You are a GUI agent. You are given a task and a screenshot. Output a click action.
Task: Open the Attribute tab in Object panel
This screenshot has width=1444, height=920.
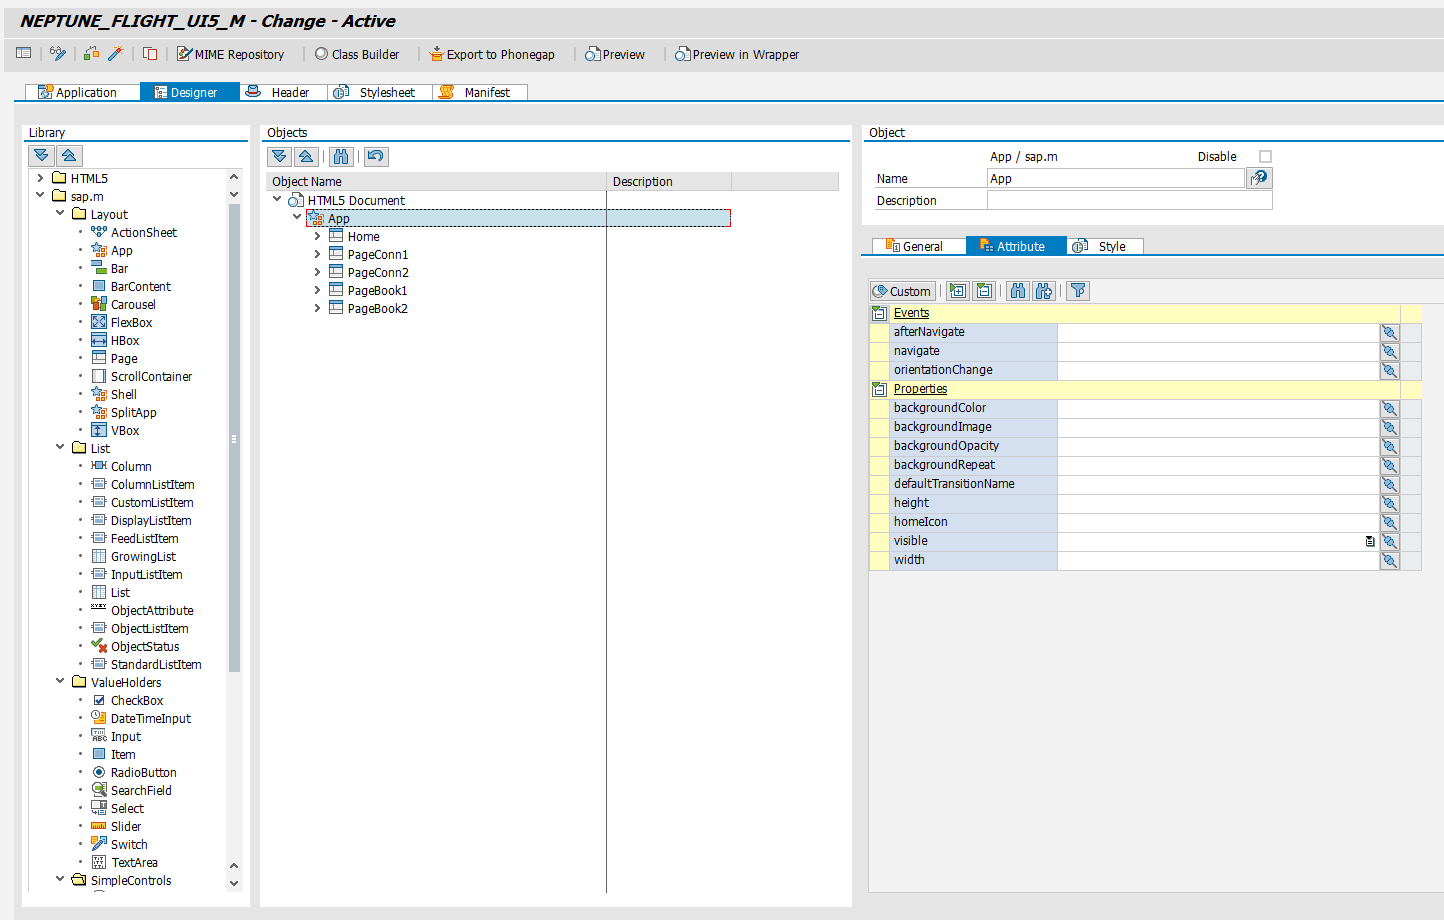click(1016, 246)
